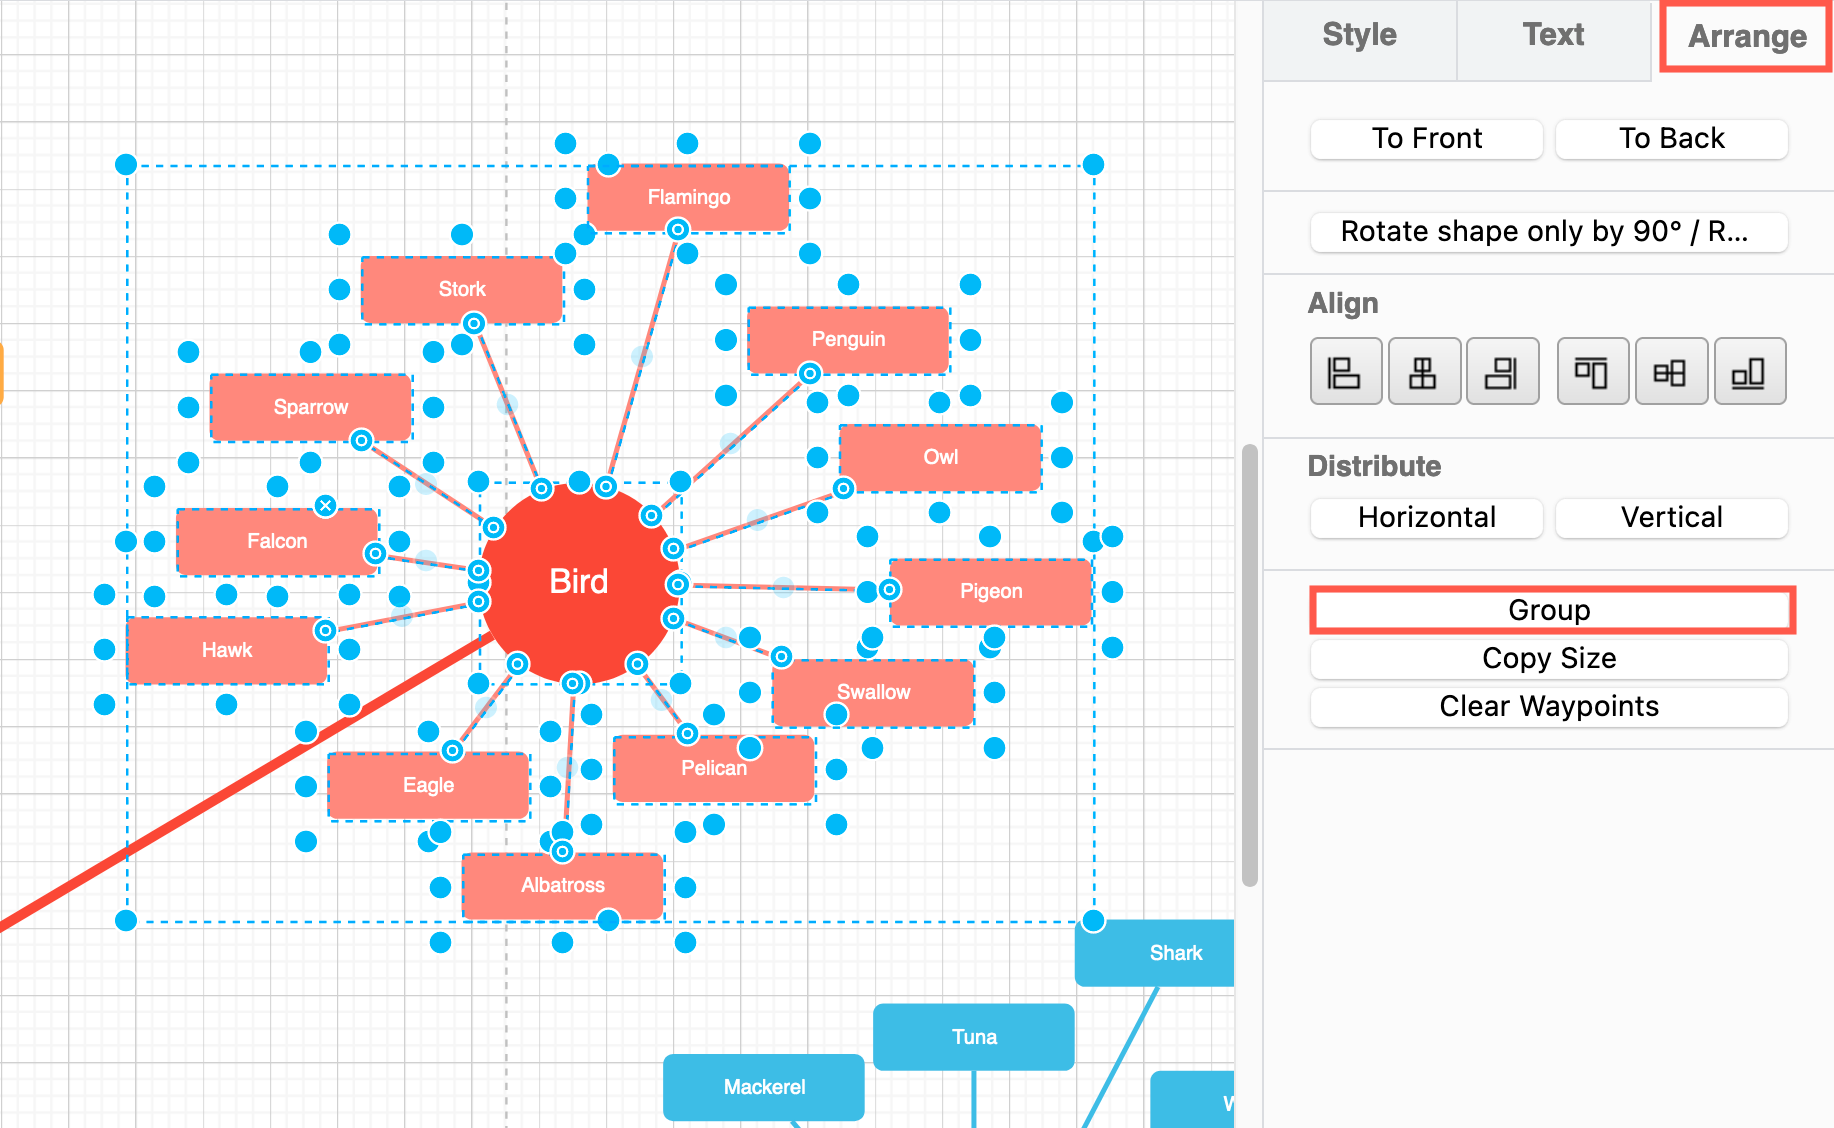1834x1128 pixels.
Task: Send selection To Back
Action: pyautogui.click(x=1671, y=139)
